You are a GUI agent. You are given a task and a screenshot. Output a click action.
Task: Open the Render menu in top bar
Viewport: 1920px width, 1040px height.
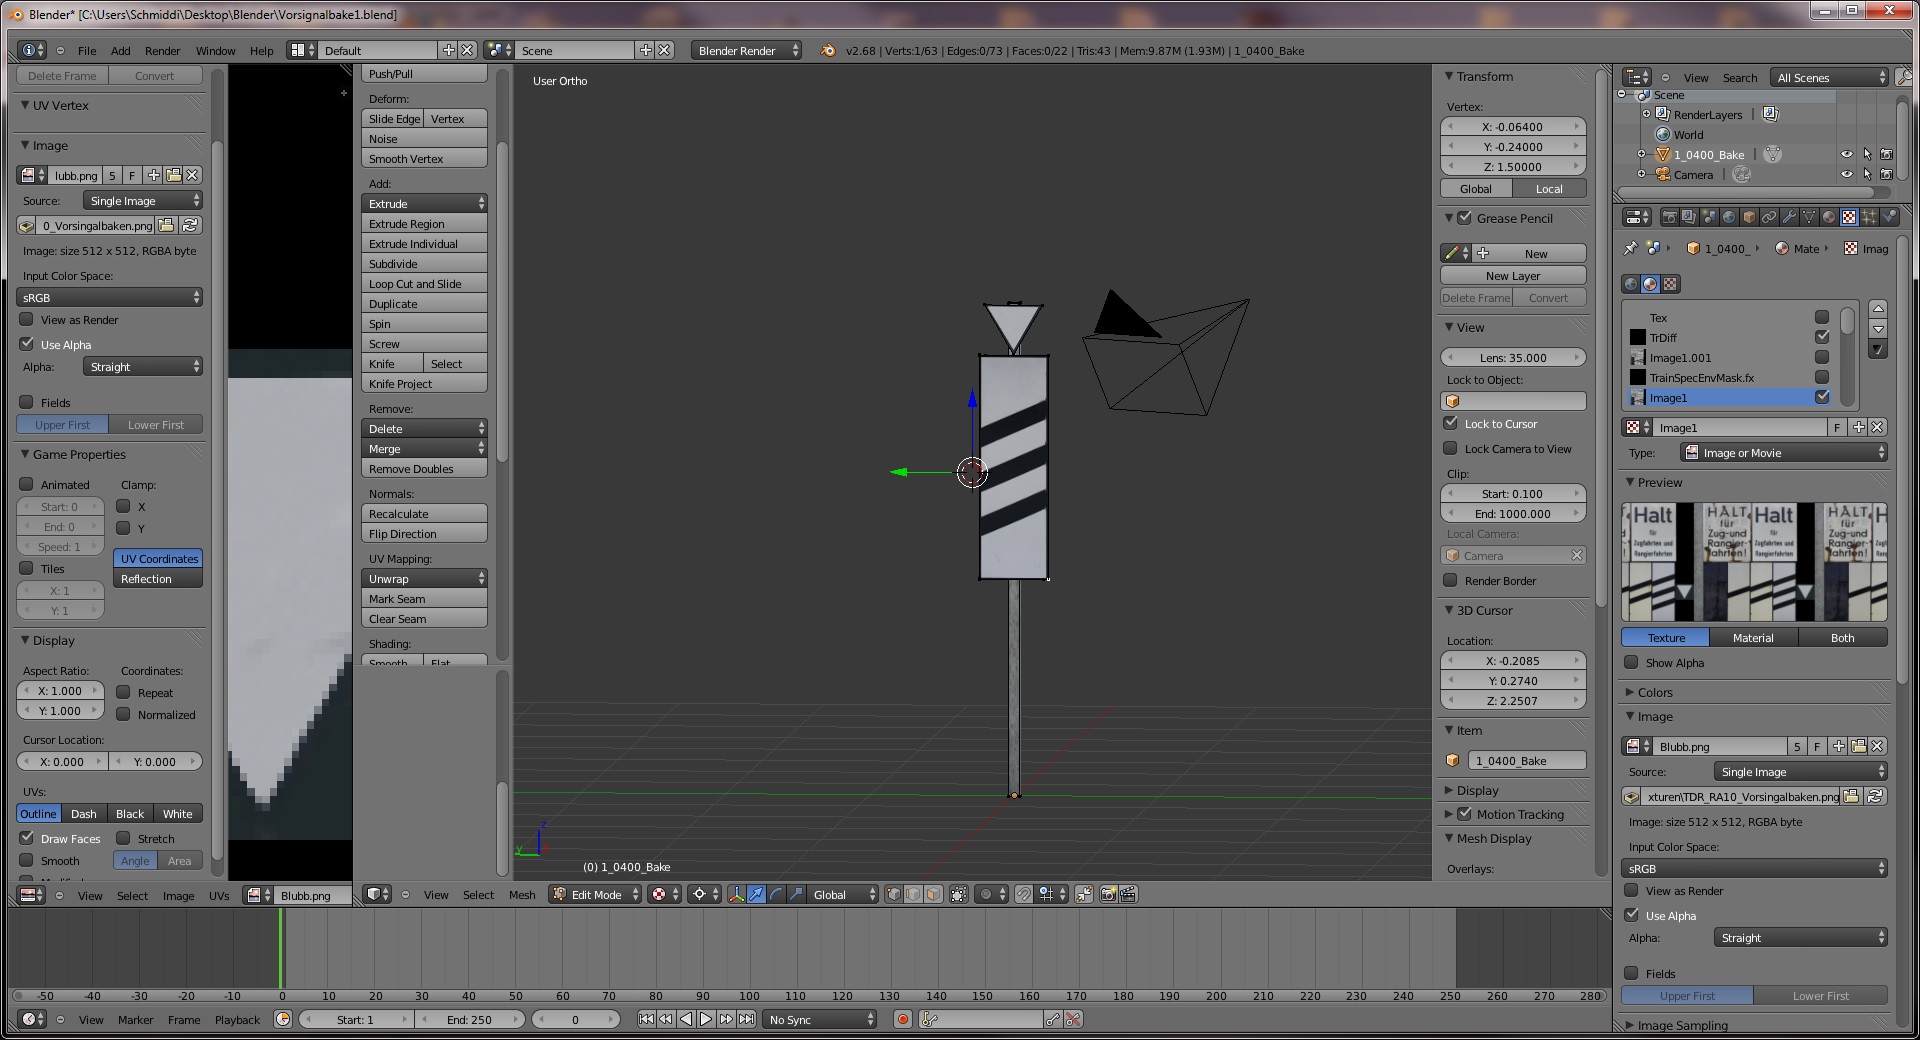[162, 51]
